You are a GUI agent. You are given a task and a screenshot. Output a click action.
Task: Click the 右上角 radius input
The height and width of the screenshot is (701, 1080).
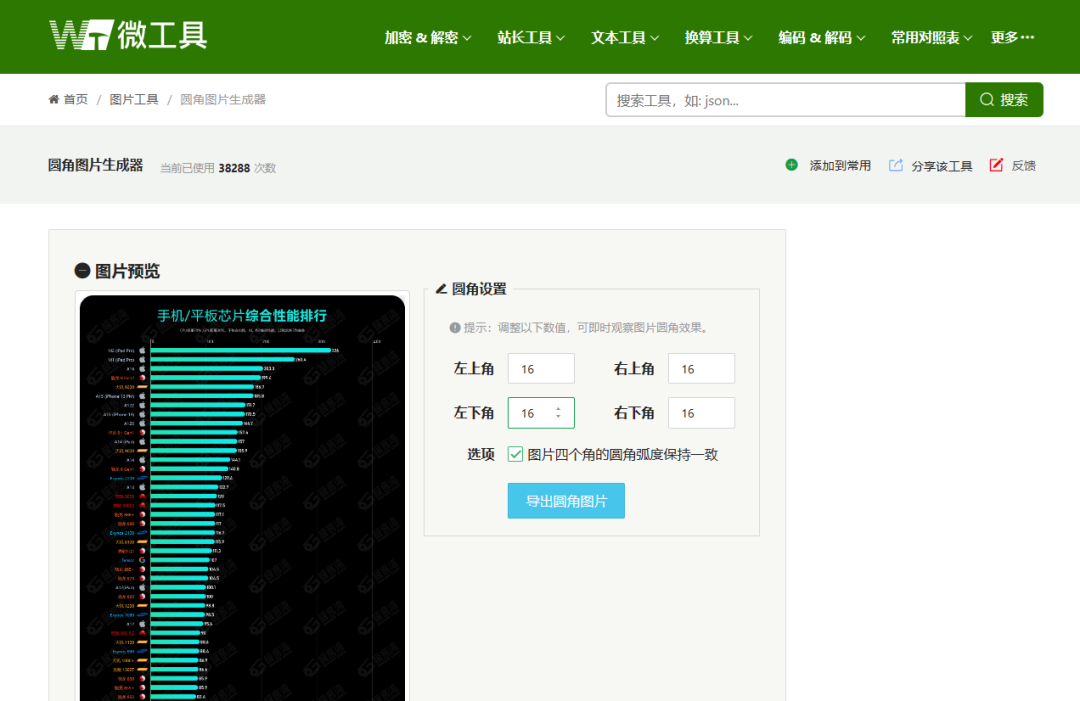(x=701, y=368)
